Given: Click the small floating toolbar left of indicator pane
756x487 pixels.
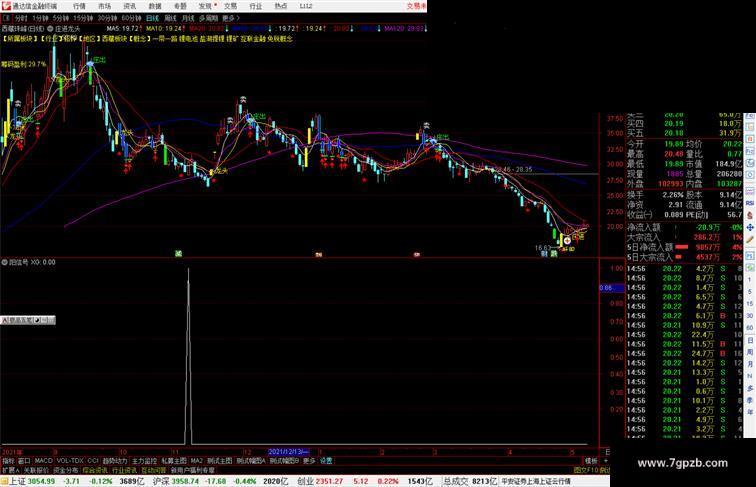Looking at the screenshot, I should 28,320.
